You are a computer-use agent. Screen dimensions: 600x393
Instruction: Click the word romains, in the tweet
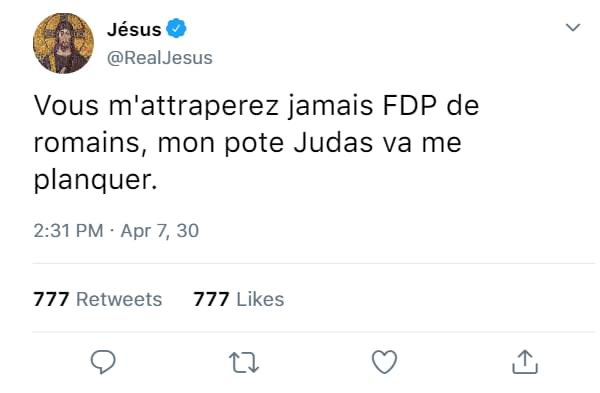(x=90, y=143)
